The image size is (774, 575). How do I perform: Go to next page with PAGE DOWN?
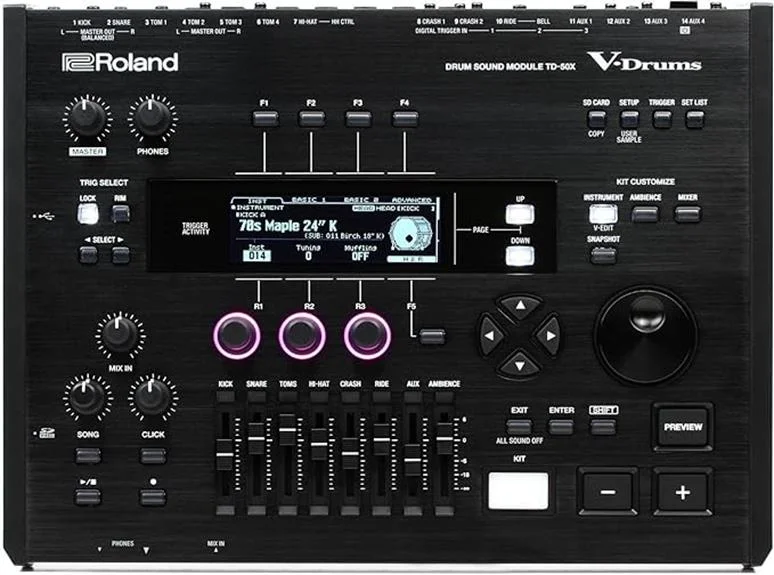[x=520, y=256]
